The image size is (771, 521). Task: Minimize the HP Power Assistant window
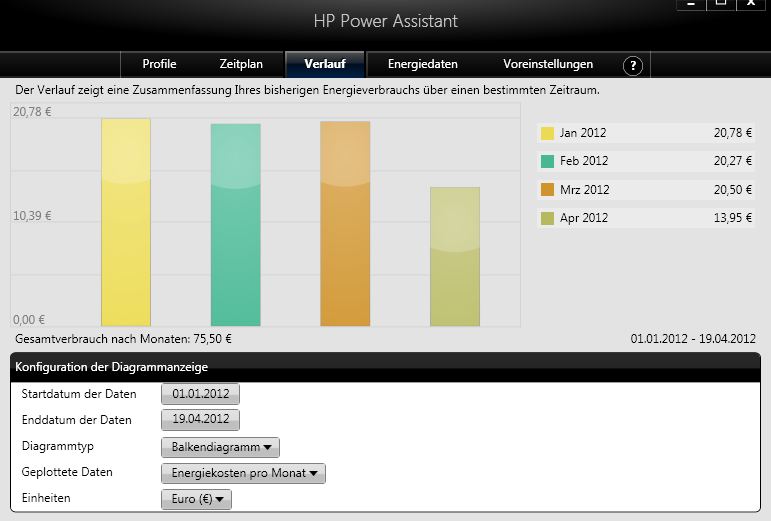[x=691, y=4]
